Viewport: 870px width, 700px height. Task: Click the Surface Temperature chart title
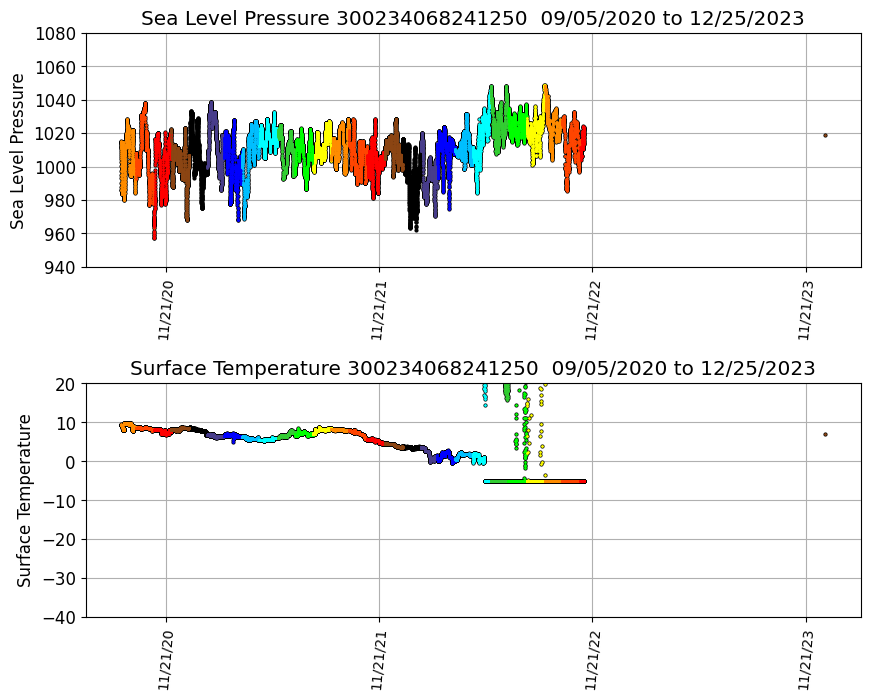472,368
